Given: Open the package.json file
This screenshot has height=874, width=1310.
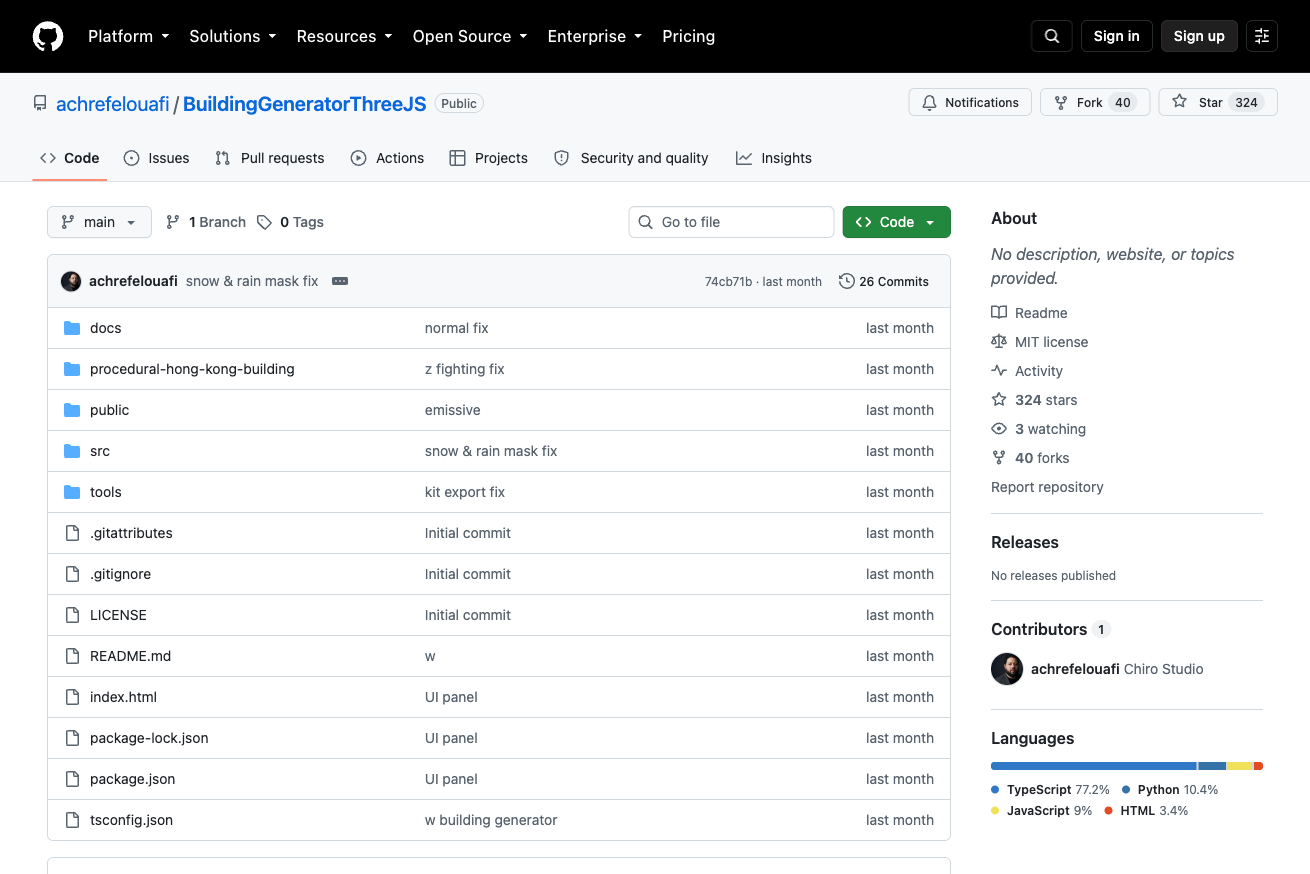Looking at the screenshot, I should [x=132, y=779].
